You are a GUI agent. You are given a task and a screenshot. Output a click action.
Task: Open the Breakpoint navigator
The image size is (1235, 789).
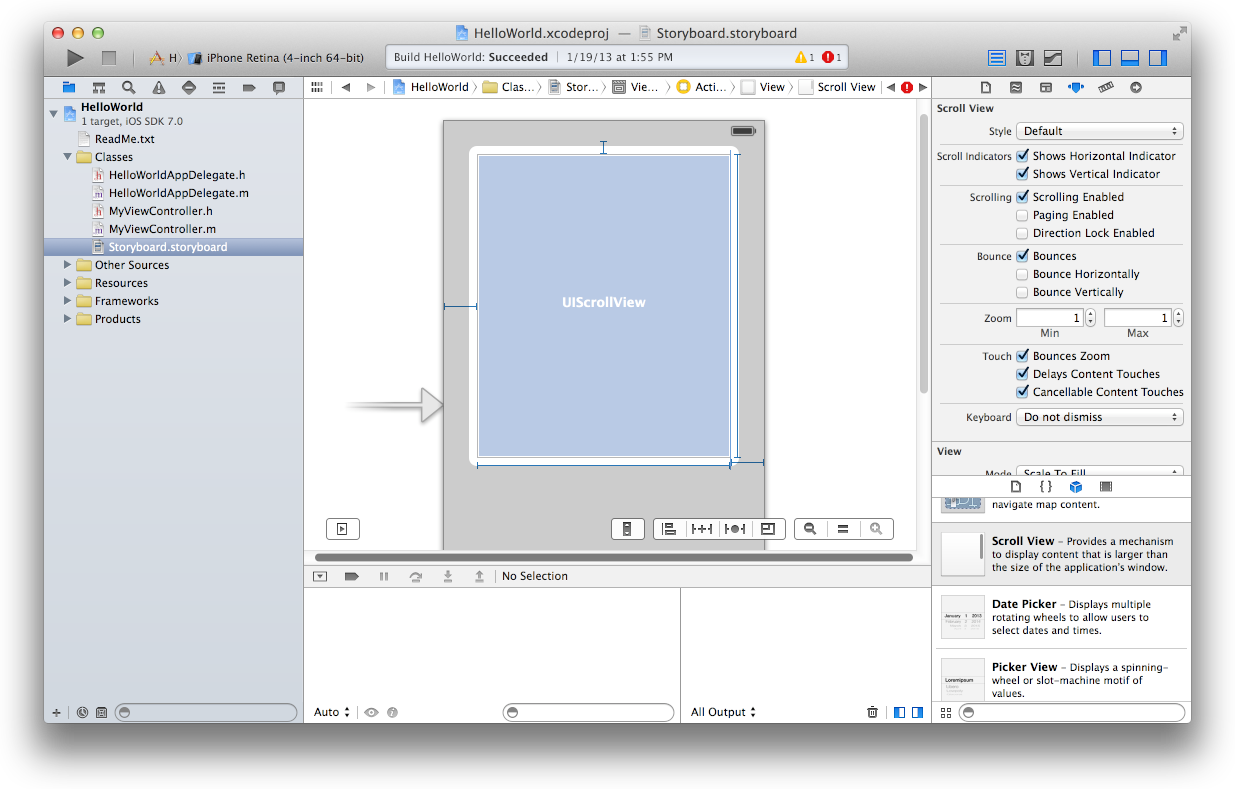249,87
